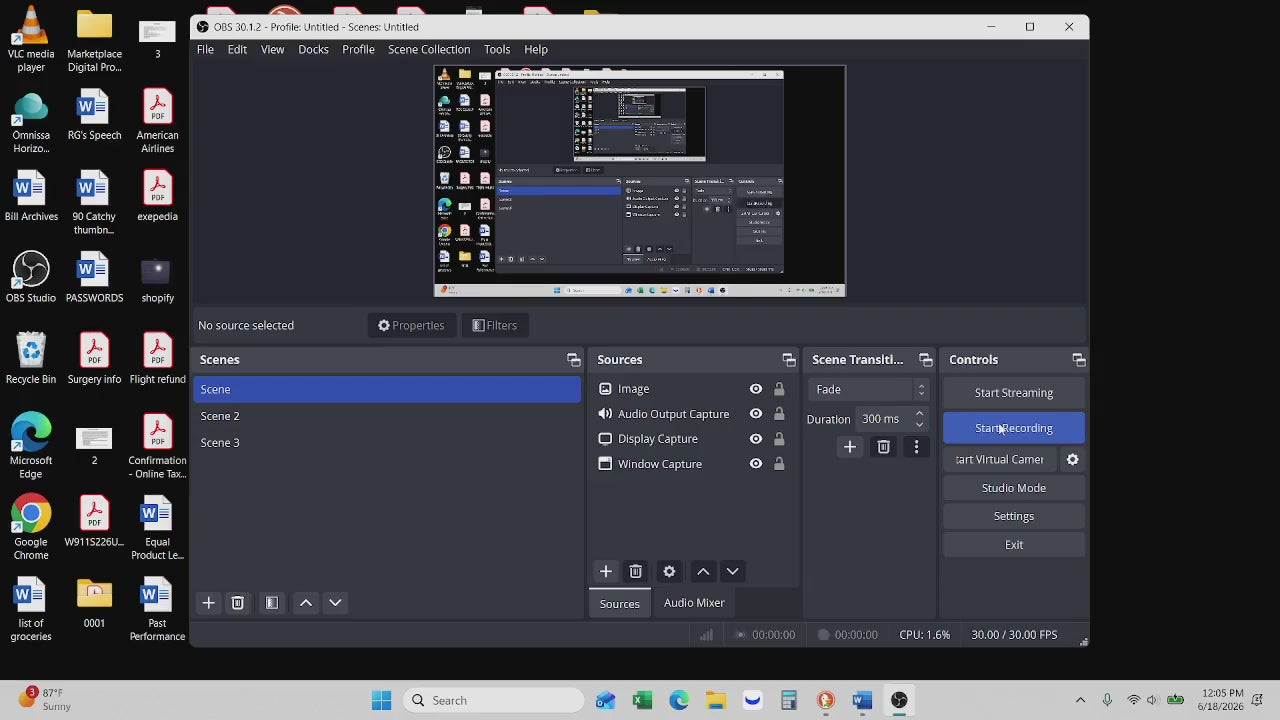Undock the Sources panel
1280x720 pixels.
(788, 360)
